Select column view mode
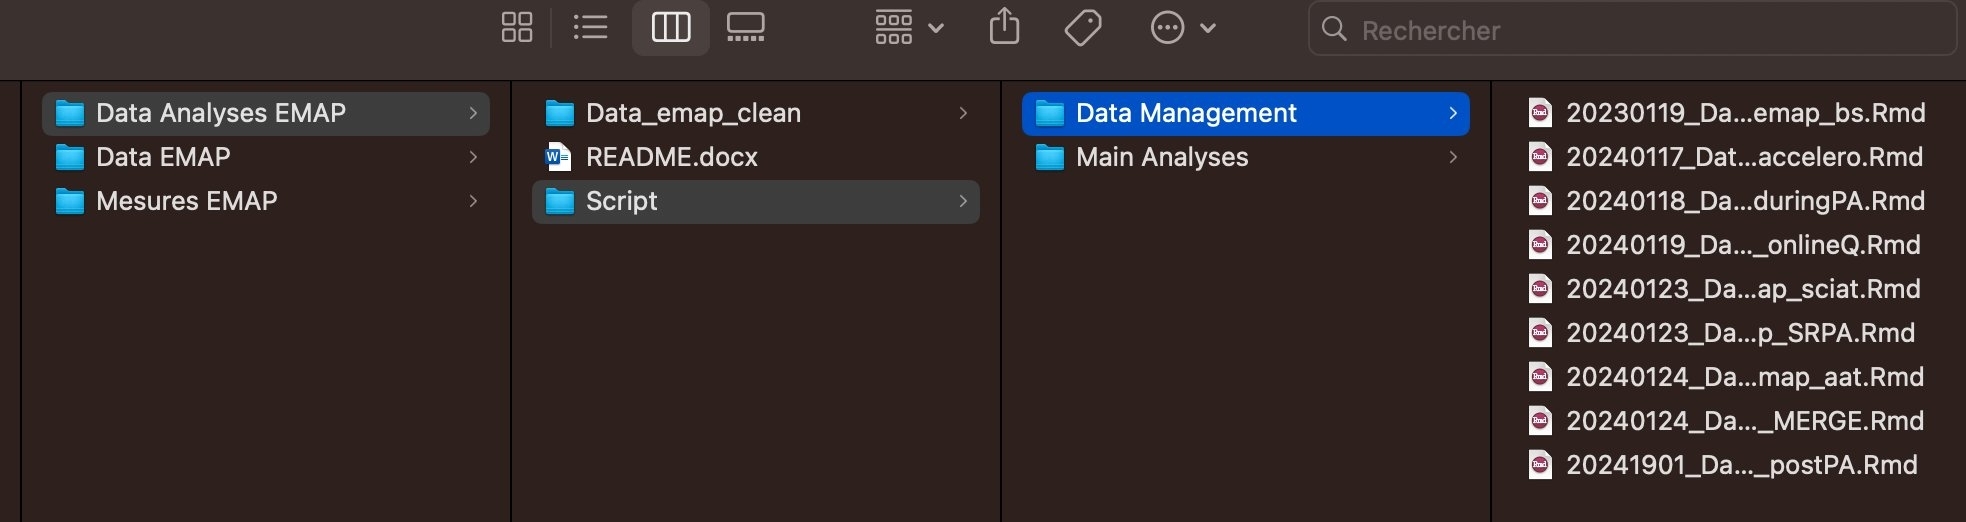Screen dimensions: 1966x522 (x=670, y=28)
